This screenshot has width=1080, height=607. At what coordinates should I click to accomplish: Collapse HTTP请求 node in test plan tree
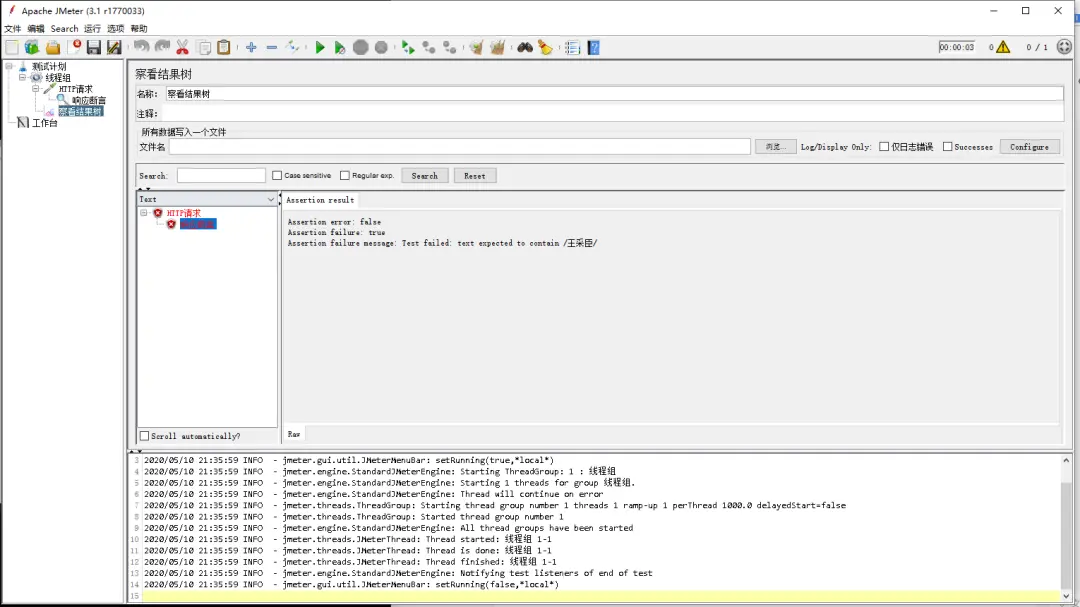[x=36, y=89]
